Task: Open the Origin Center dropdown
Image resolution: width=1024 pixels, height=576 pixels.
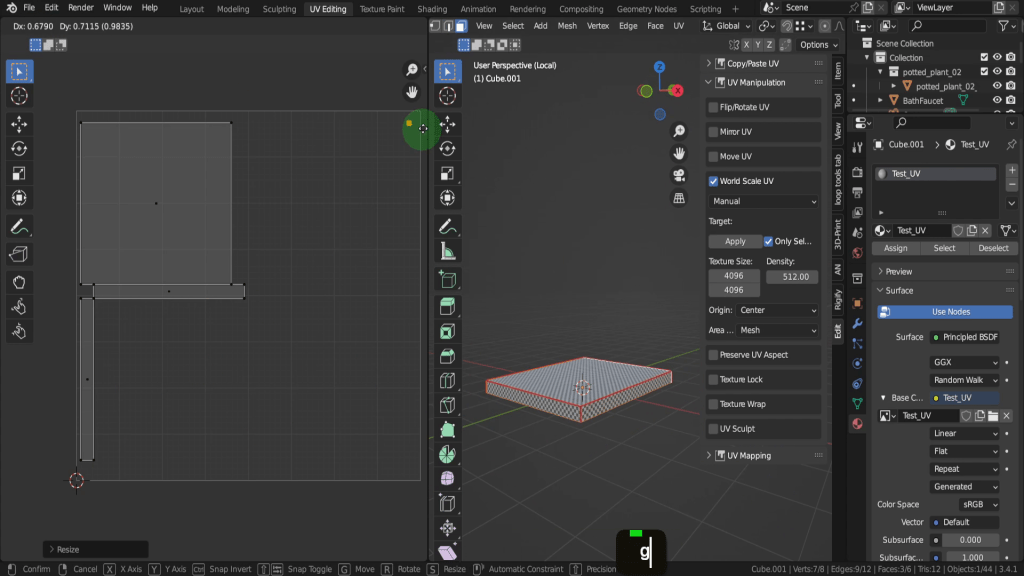Action: coord(778,310)
